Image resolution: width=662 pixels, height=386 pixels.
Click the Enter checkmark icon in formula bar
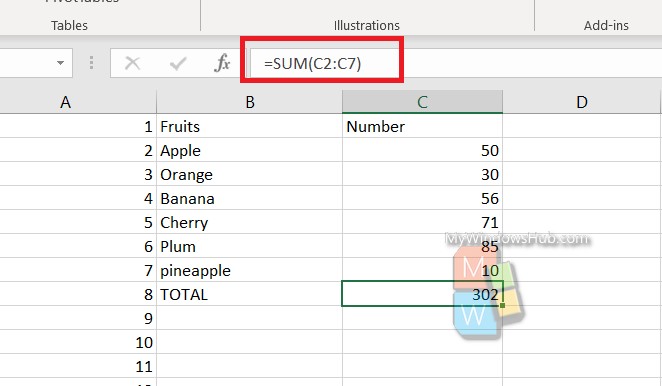coord(178,63)
